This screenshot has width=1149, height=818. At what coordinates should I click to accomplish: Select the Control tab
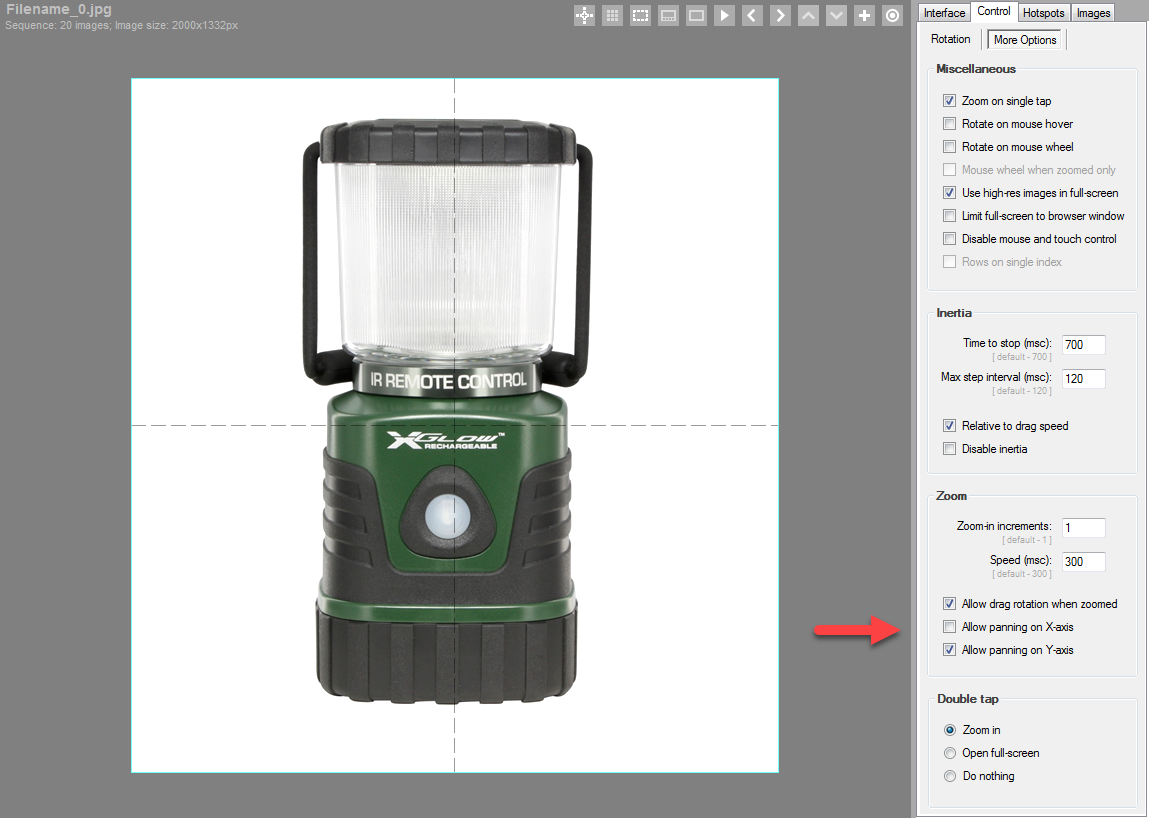[994, 11]
